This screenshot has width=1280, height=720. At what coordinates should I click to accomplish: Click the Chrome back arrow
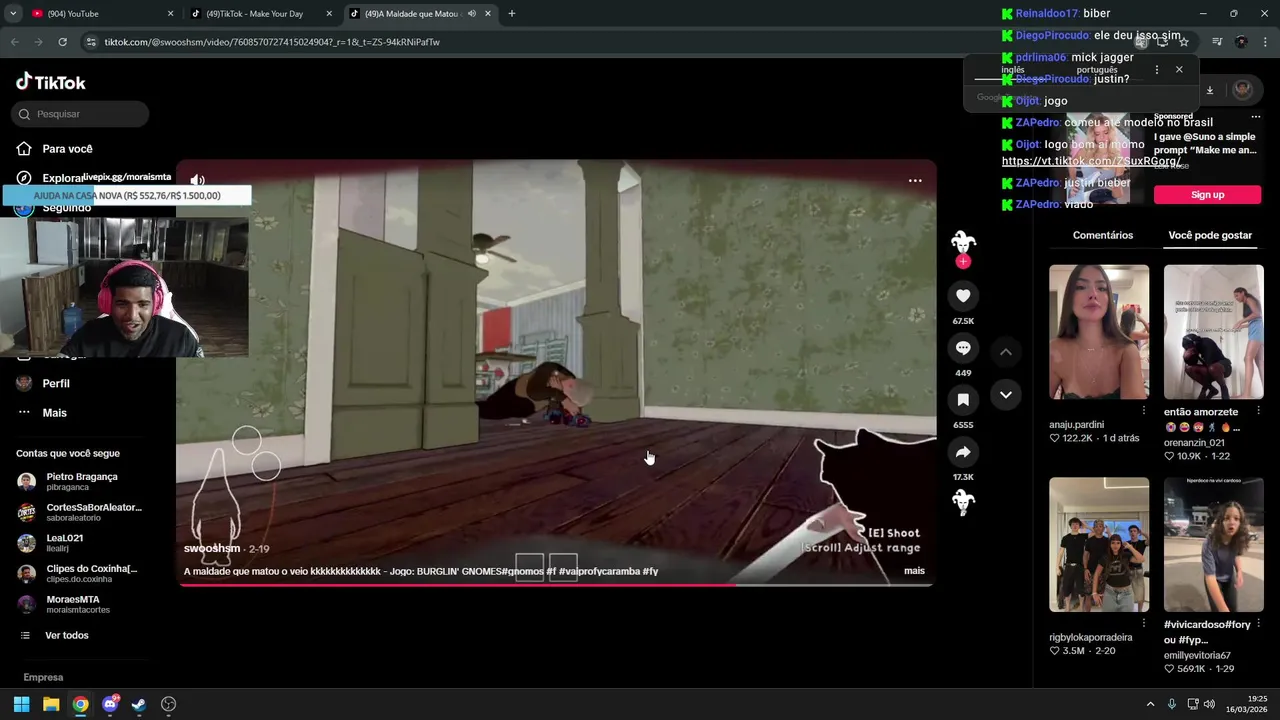point(14,42)
